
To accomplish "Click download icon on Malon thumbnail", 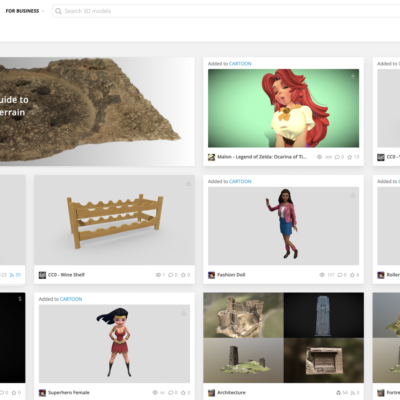I will pyautogui.click(x=353, y=76).
